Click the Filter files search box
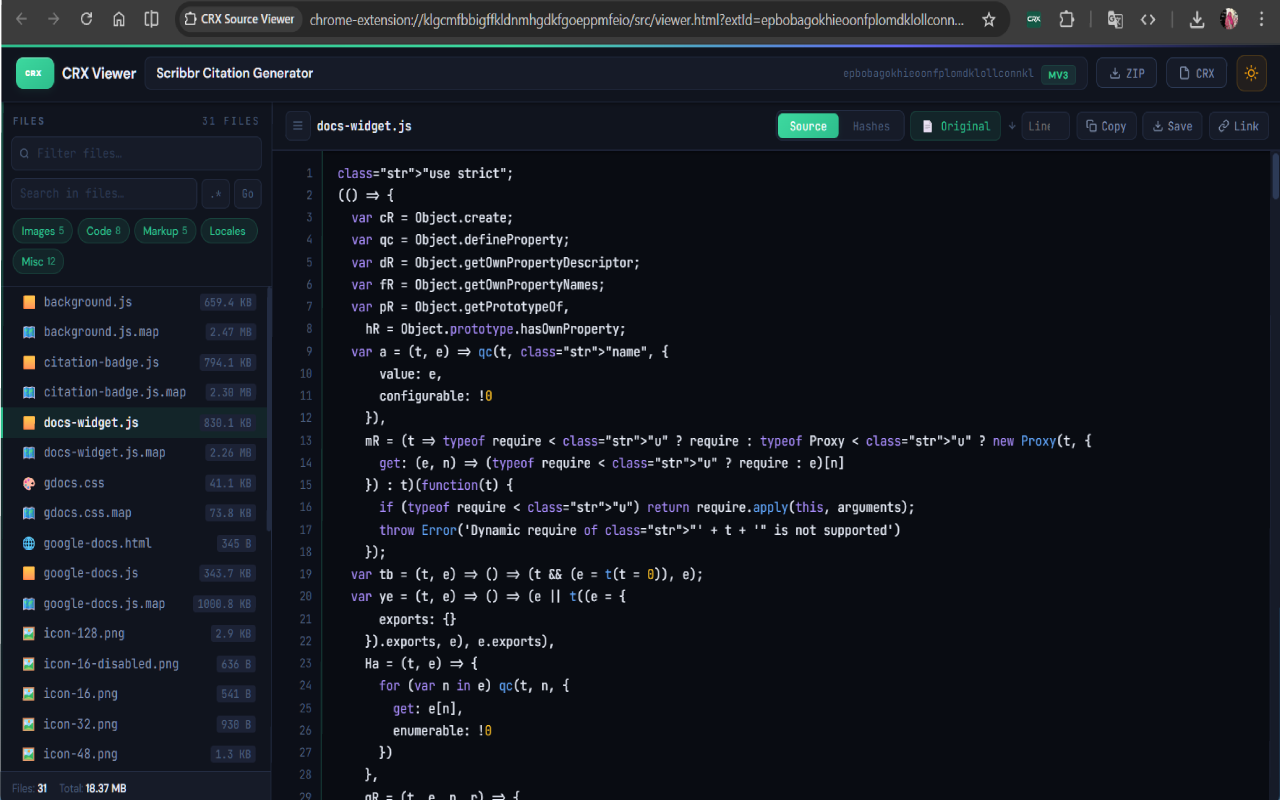 pos(136,153)
